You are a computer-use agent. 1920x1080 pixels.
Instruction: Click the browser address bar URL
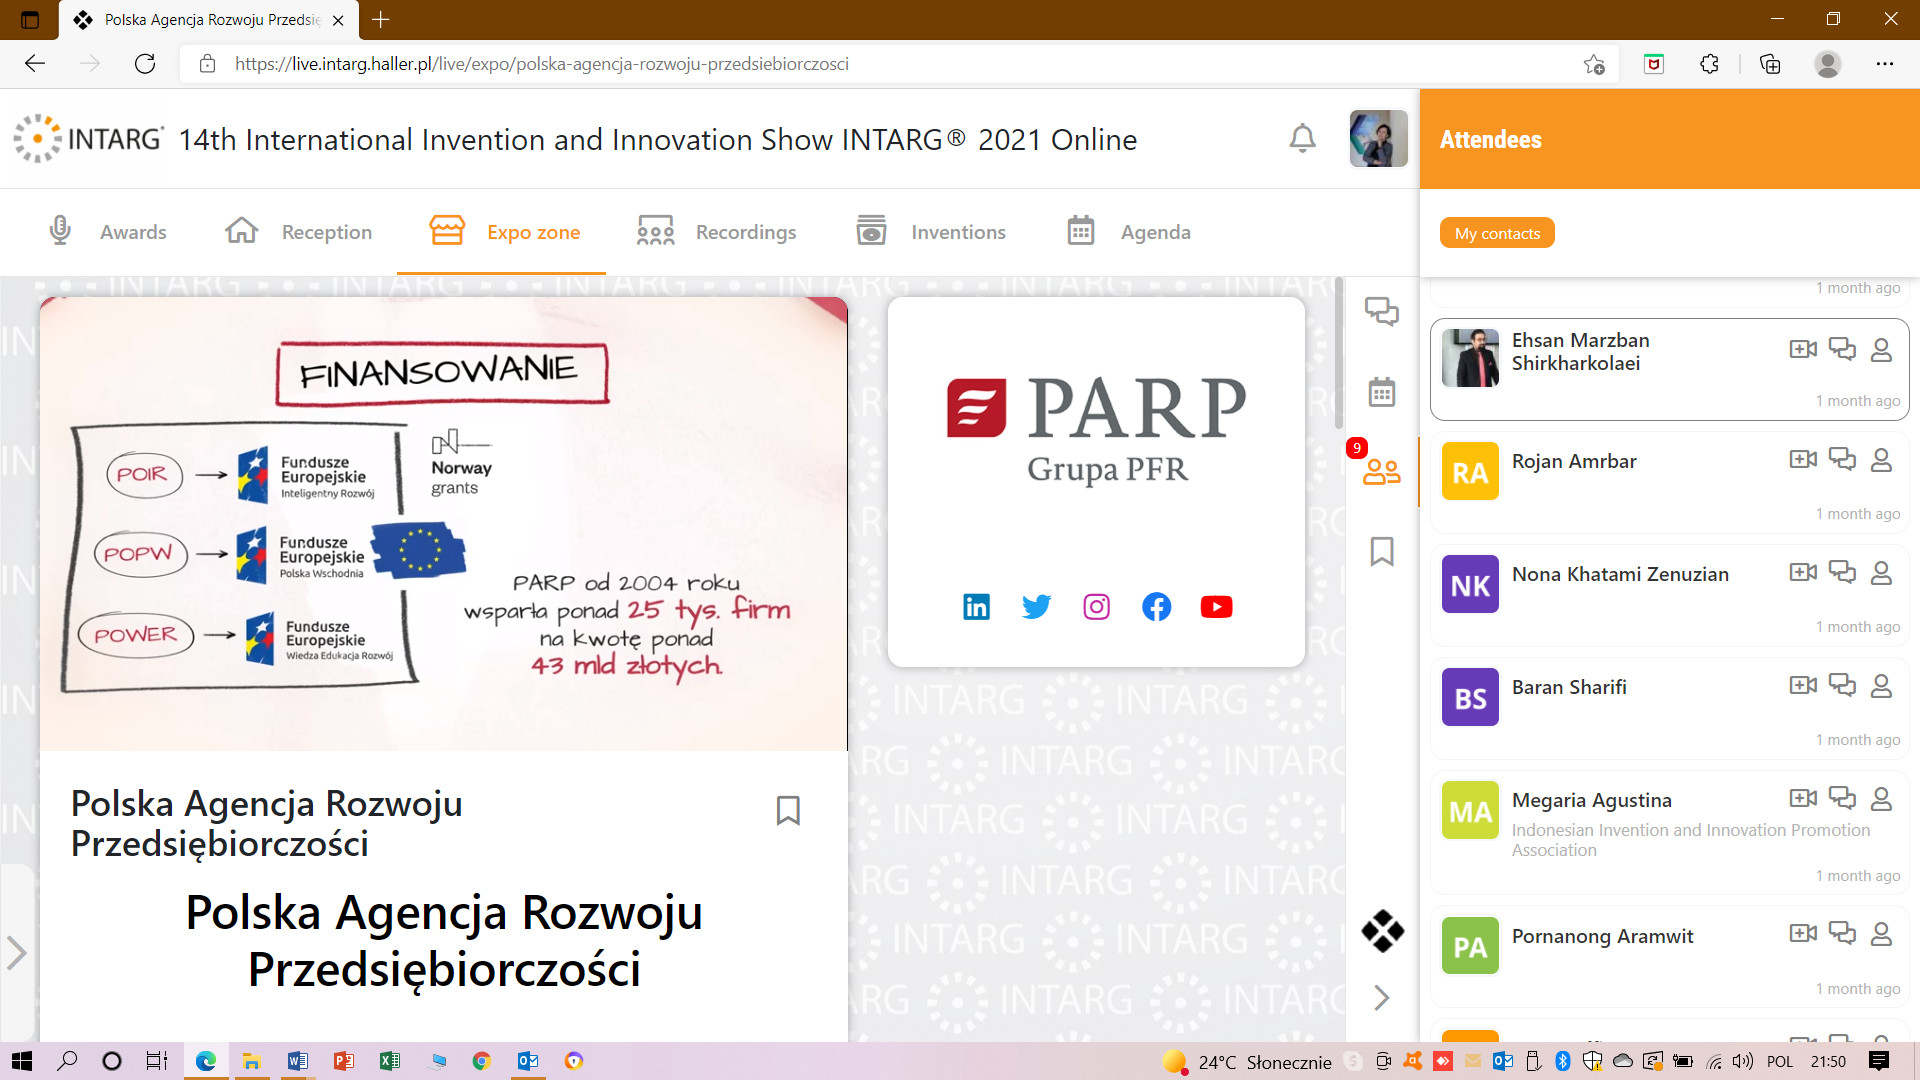pos(541,64)
